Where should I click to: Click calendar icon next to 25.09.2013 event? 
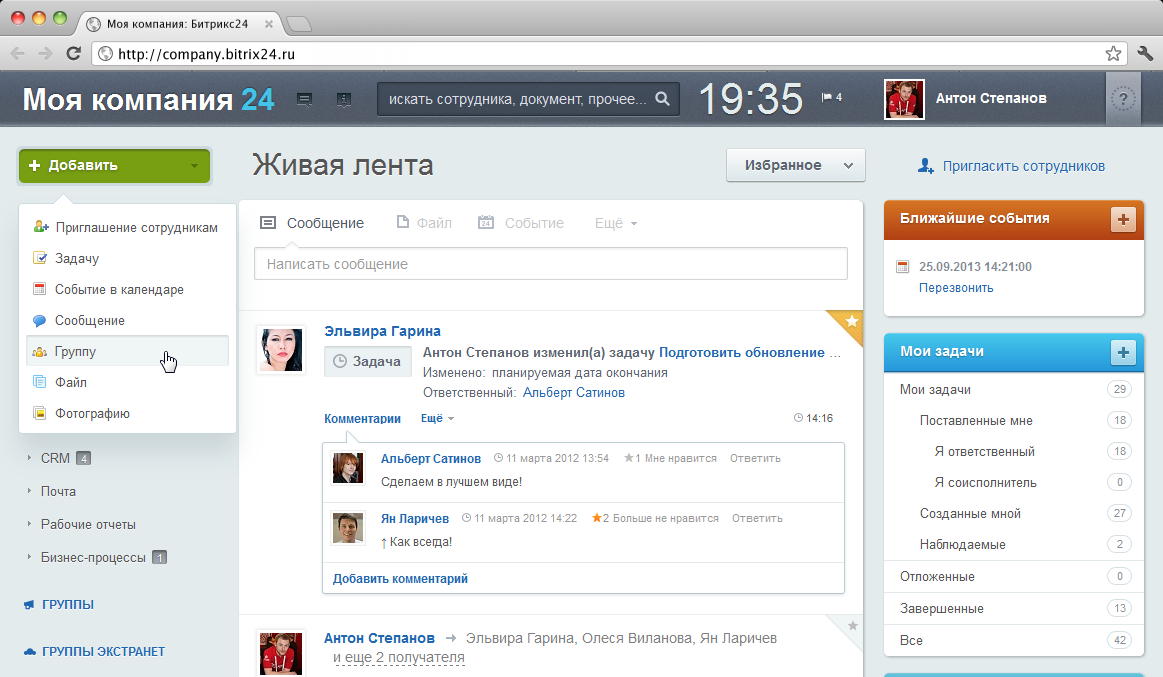[903, 266]
